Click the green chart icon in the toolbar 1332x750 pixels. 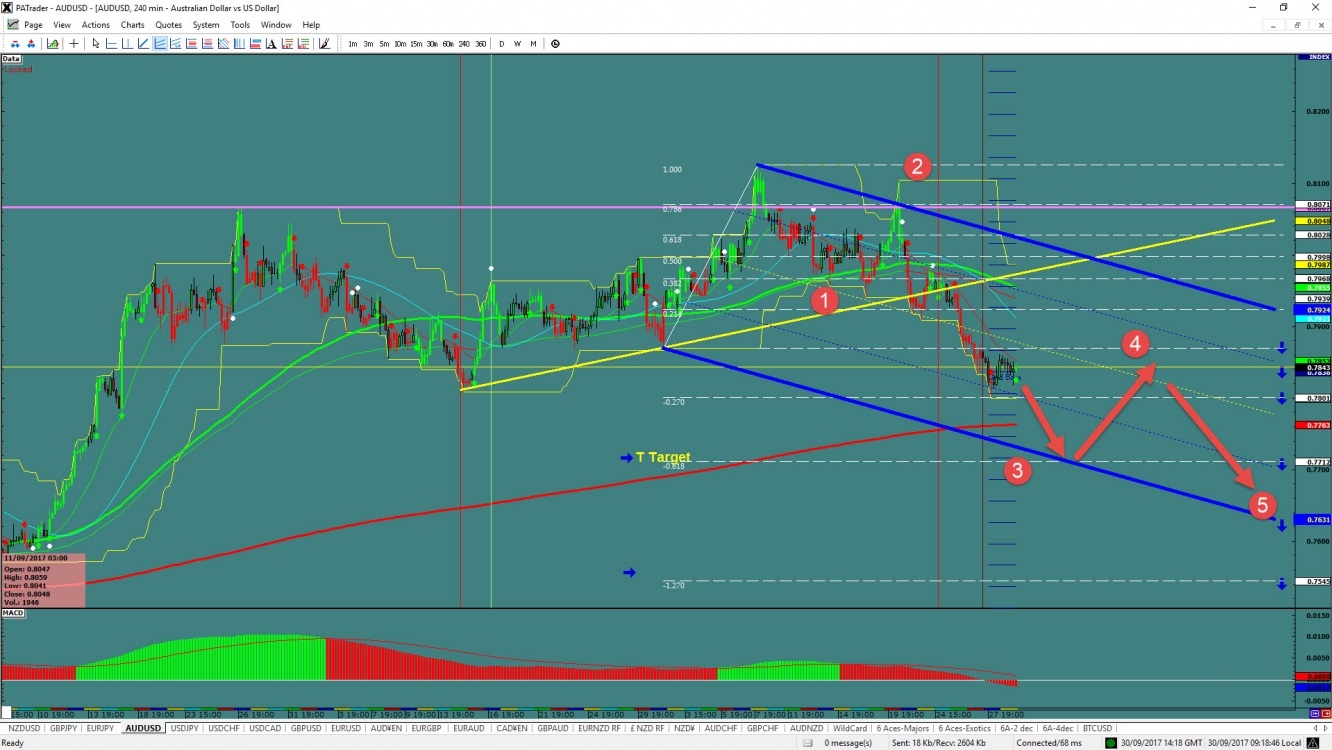click(52, 43)
